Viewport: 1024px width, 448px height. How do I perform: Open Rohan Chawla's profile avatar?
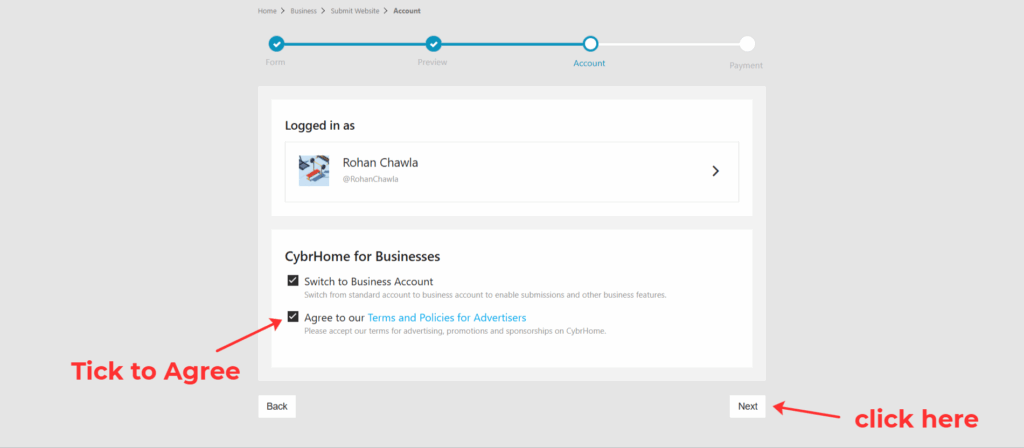tap(314, 170)
